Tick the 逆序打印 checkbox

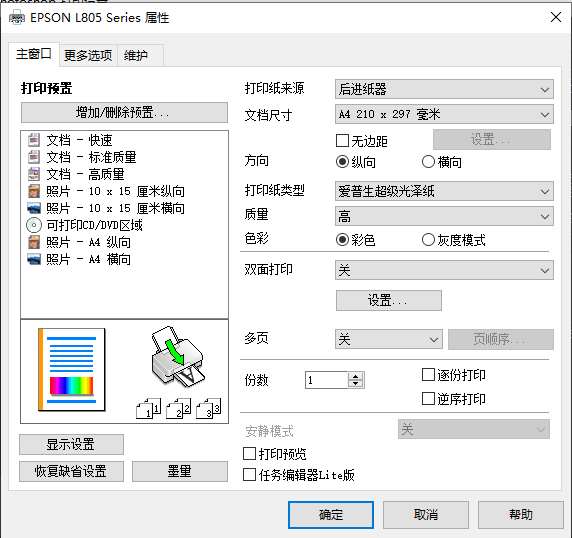click(x=428, y=398)
